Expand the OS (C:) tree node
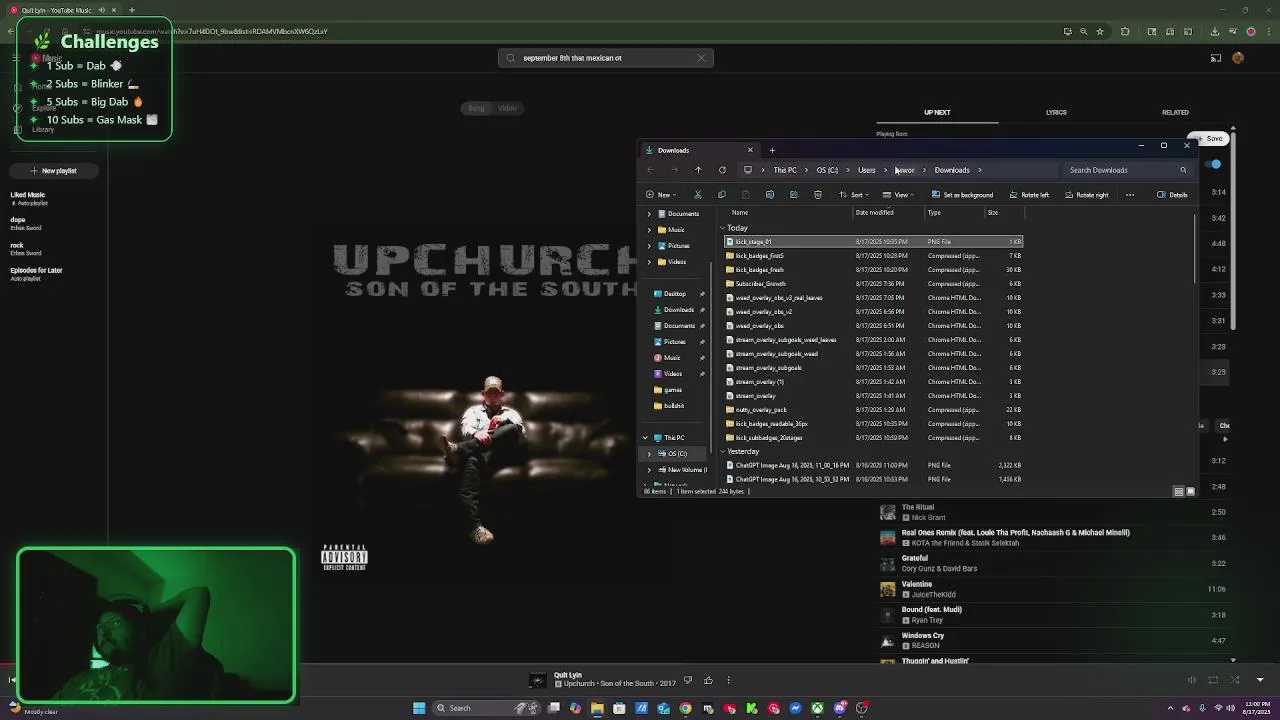1280x720 pixels. (649, 454)
